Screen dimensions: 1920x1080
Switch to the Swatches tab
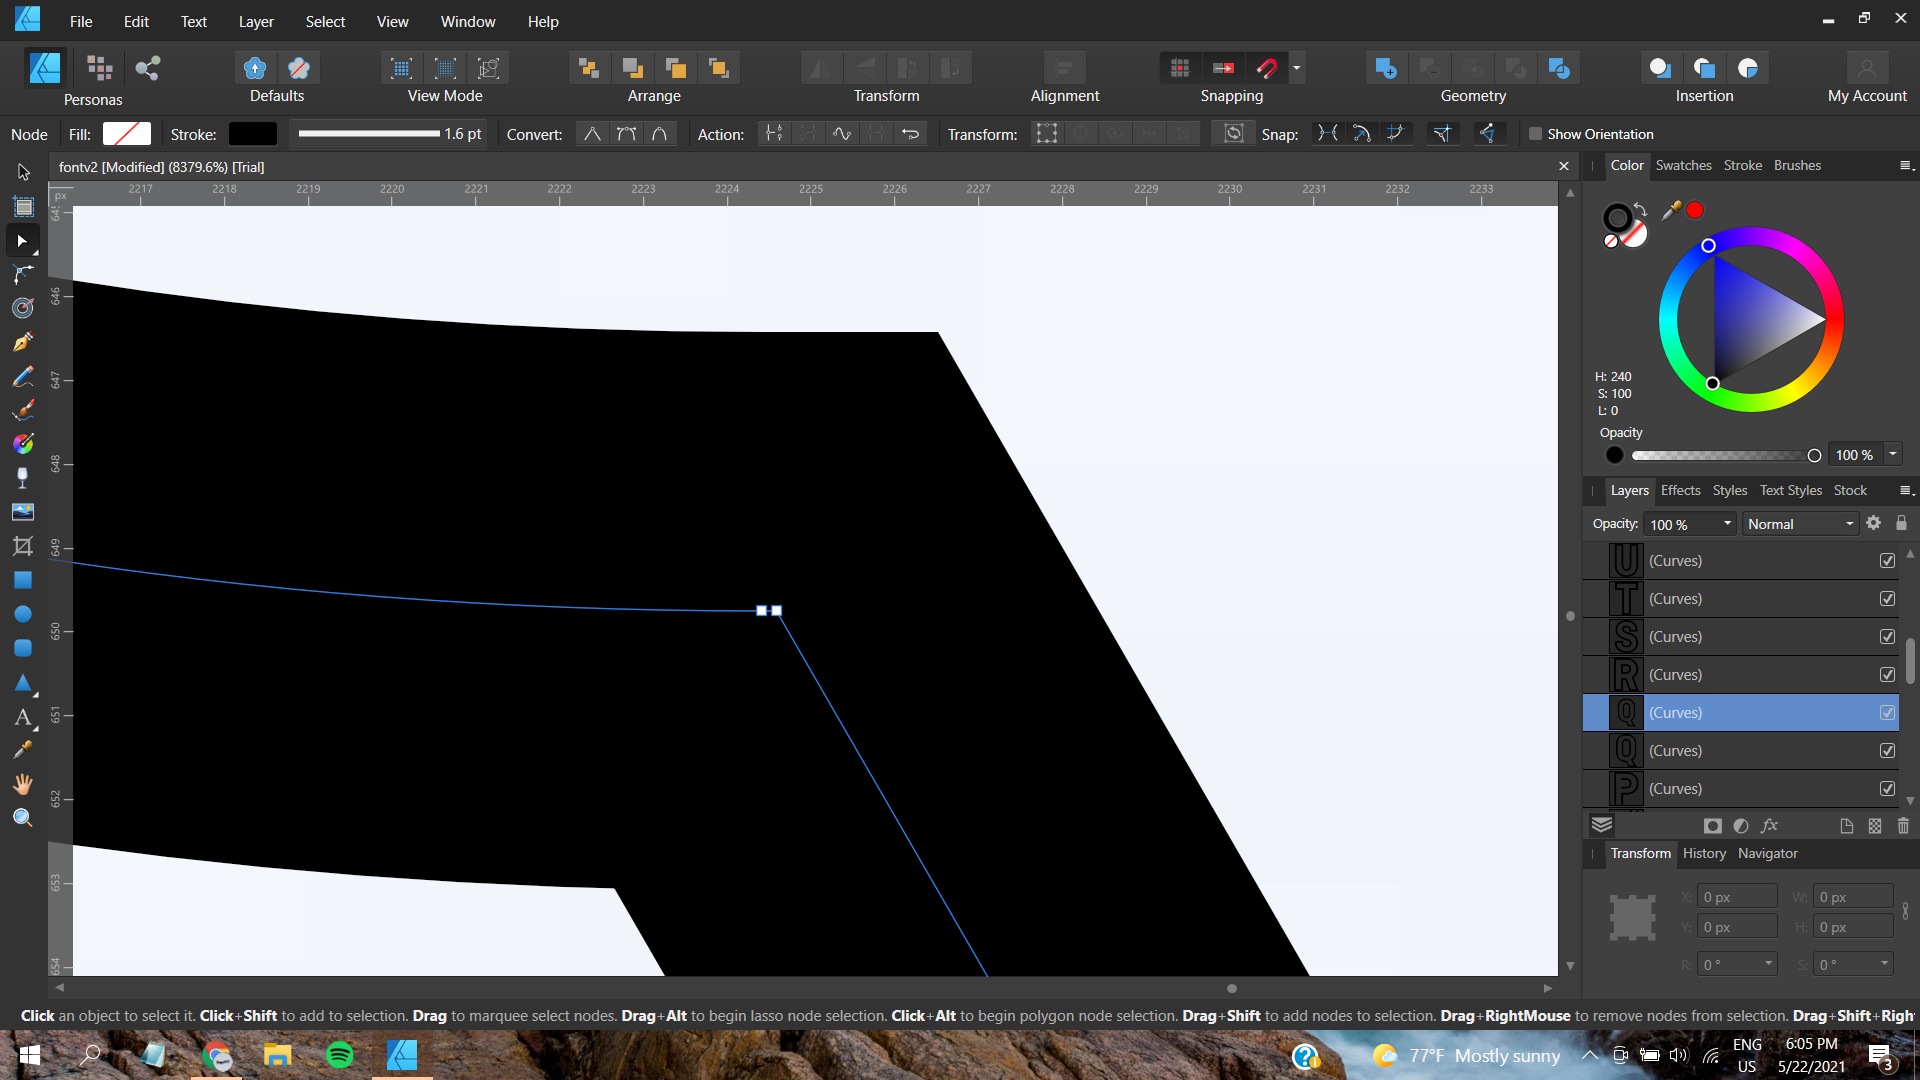1683,166
